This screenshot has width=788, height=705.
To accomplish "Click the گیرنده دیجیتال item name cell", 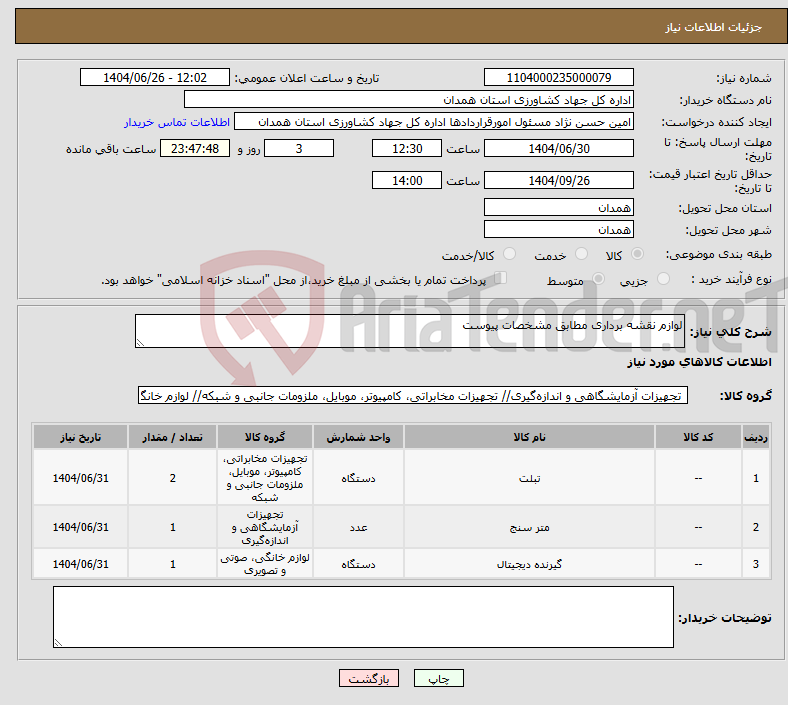I will point(529,564).
